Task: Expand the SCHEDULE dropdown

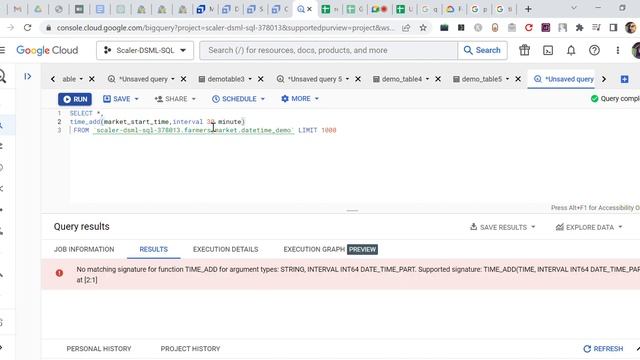Action: 262,99
